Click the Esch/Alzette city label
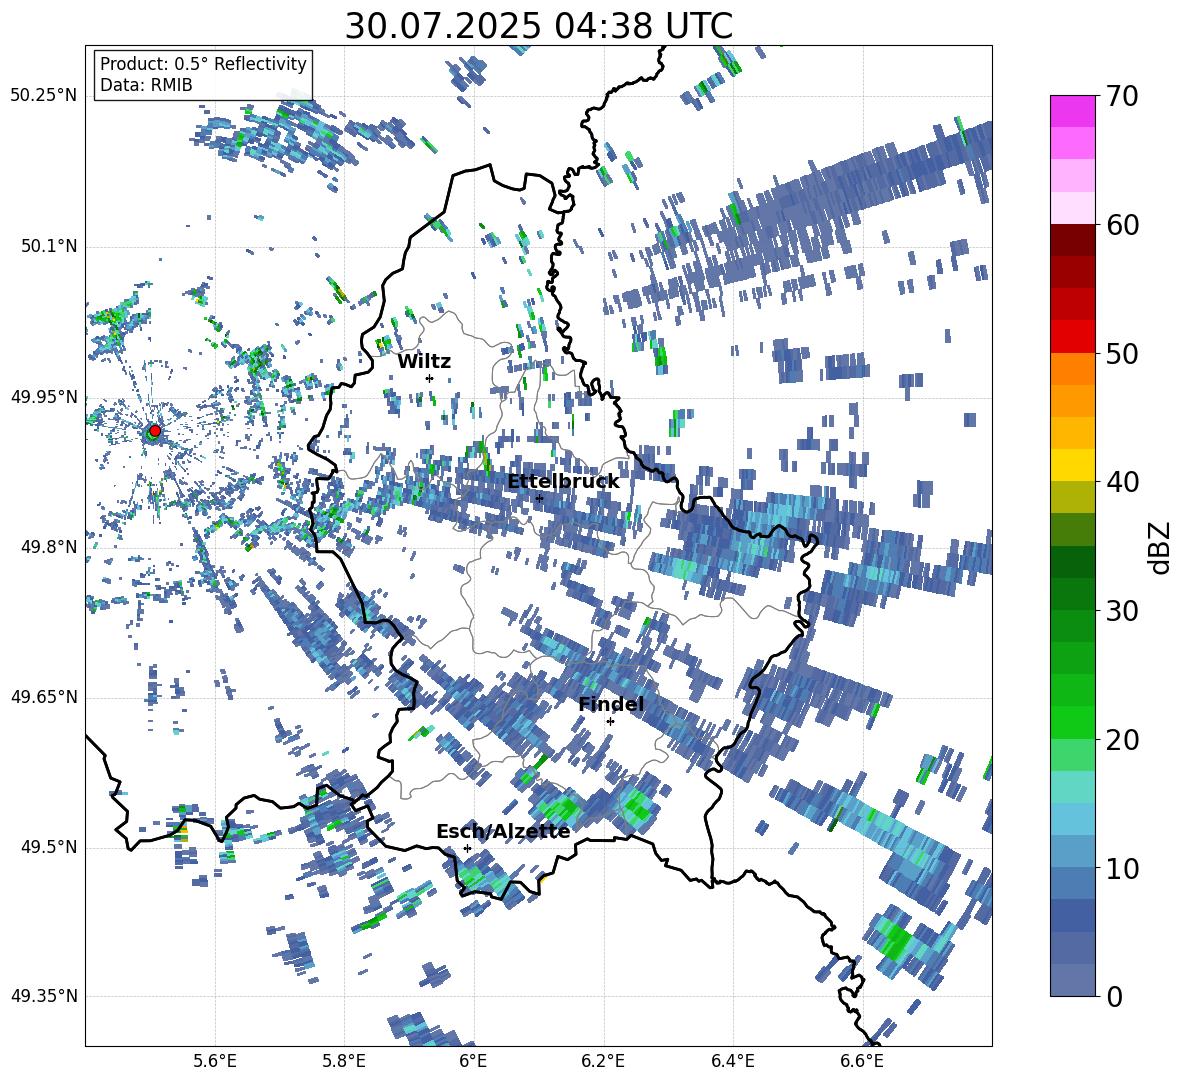The height and width of the screenshot is (1081, 1184). (x=503, y=832)
